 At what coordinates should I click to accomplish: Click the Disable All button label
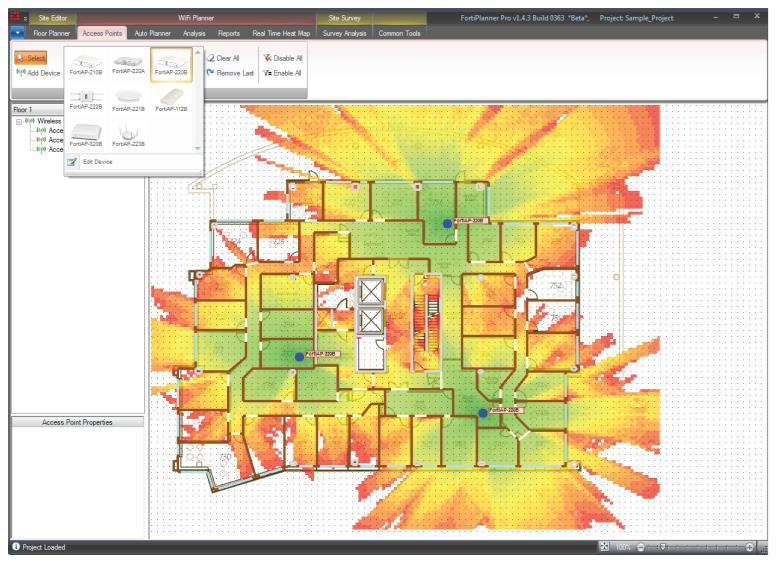pyautogui.click(x=288, y=58)
